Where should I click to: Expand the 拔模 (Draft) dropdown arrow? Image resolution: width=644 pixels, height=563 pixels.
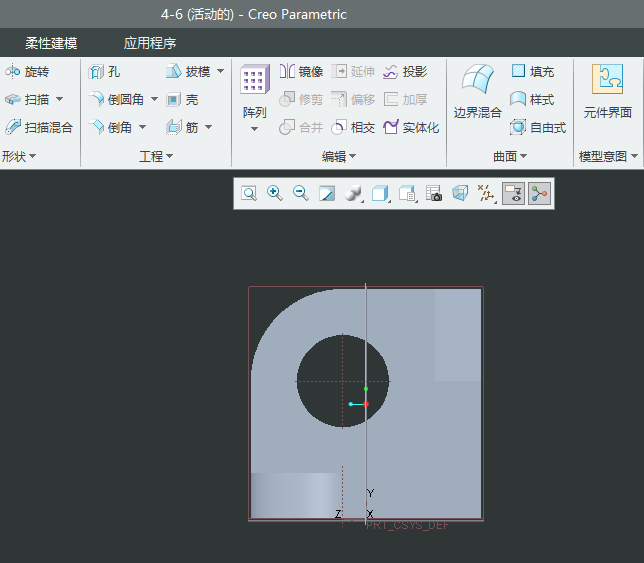point(221,71)
